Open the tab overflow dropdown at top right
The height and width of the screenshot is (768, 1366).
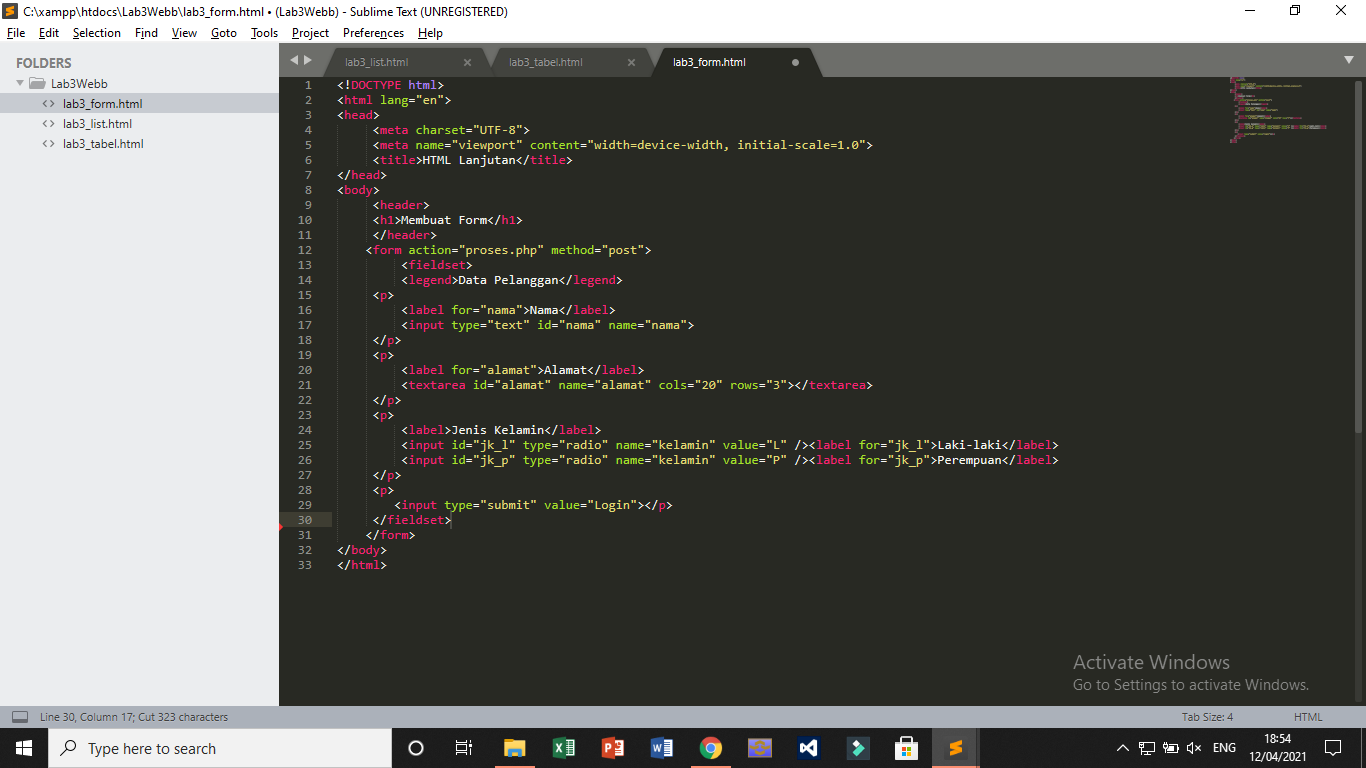1350,61
